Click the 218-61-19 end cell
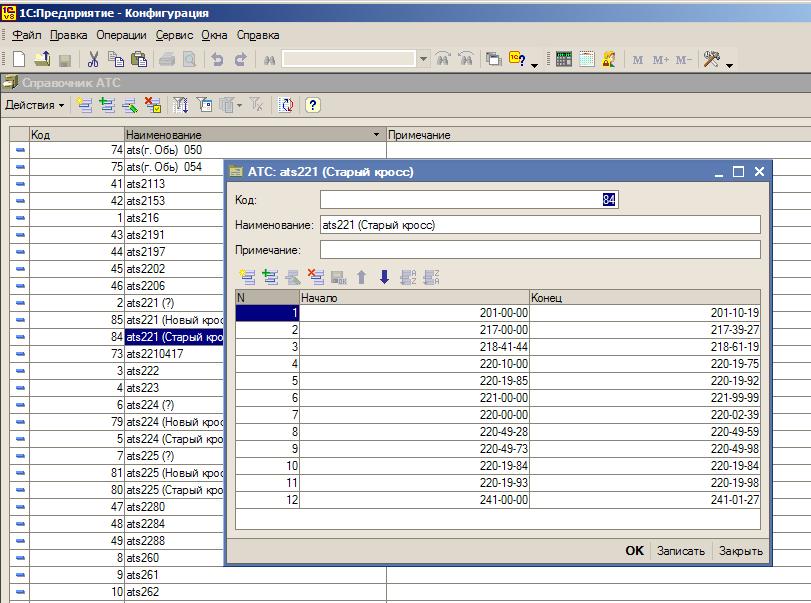 pyautogui.click(x=645, y=346)
